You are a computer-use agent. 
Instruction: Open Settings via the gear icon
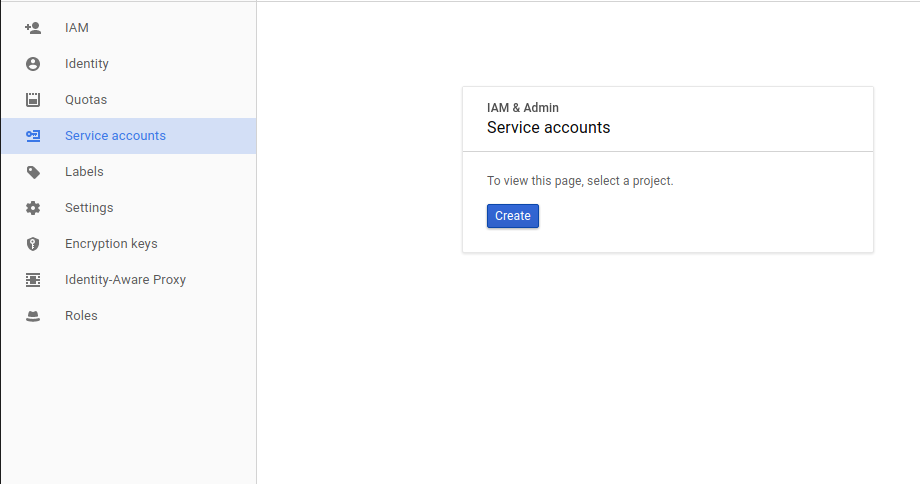click(x=33, y=208)
